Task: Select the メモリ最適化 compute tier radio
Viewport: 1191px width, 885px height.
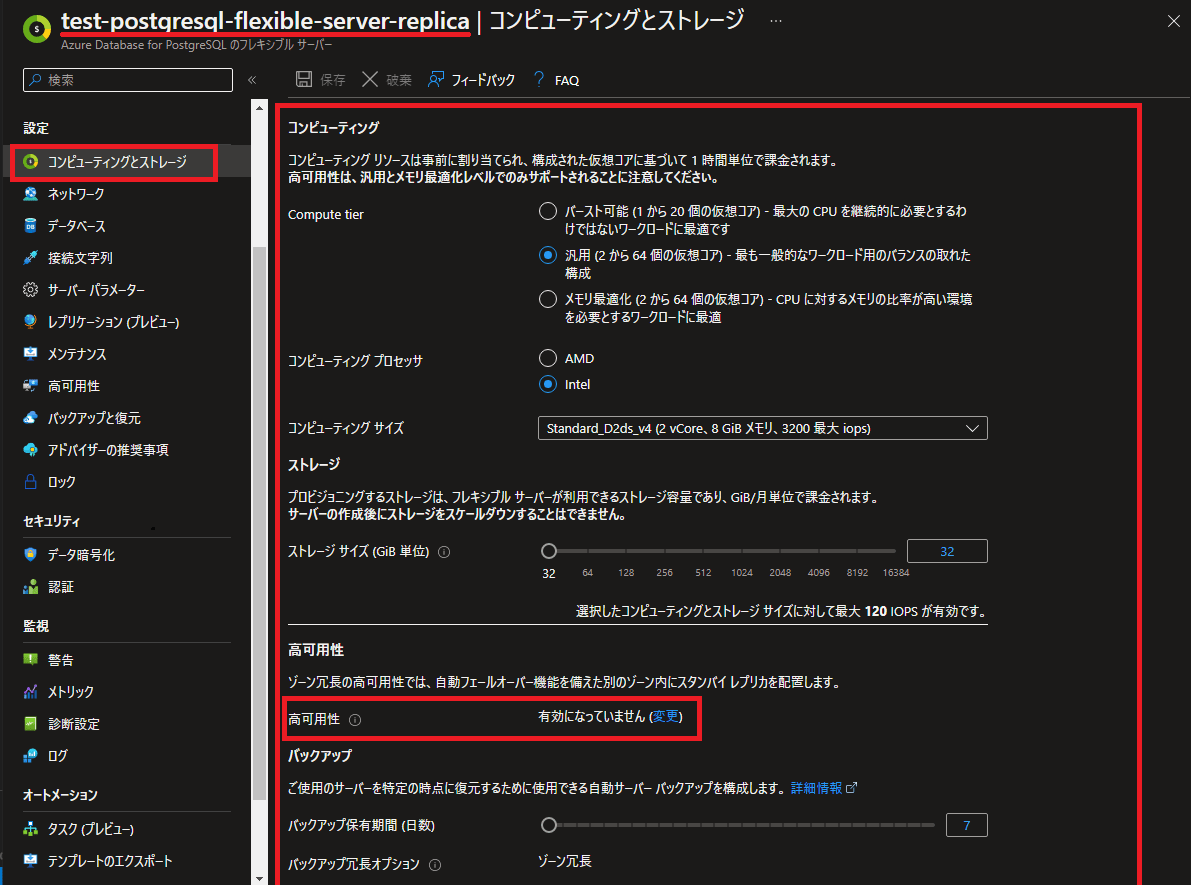Action: pos(548,299)
